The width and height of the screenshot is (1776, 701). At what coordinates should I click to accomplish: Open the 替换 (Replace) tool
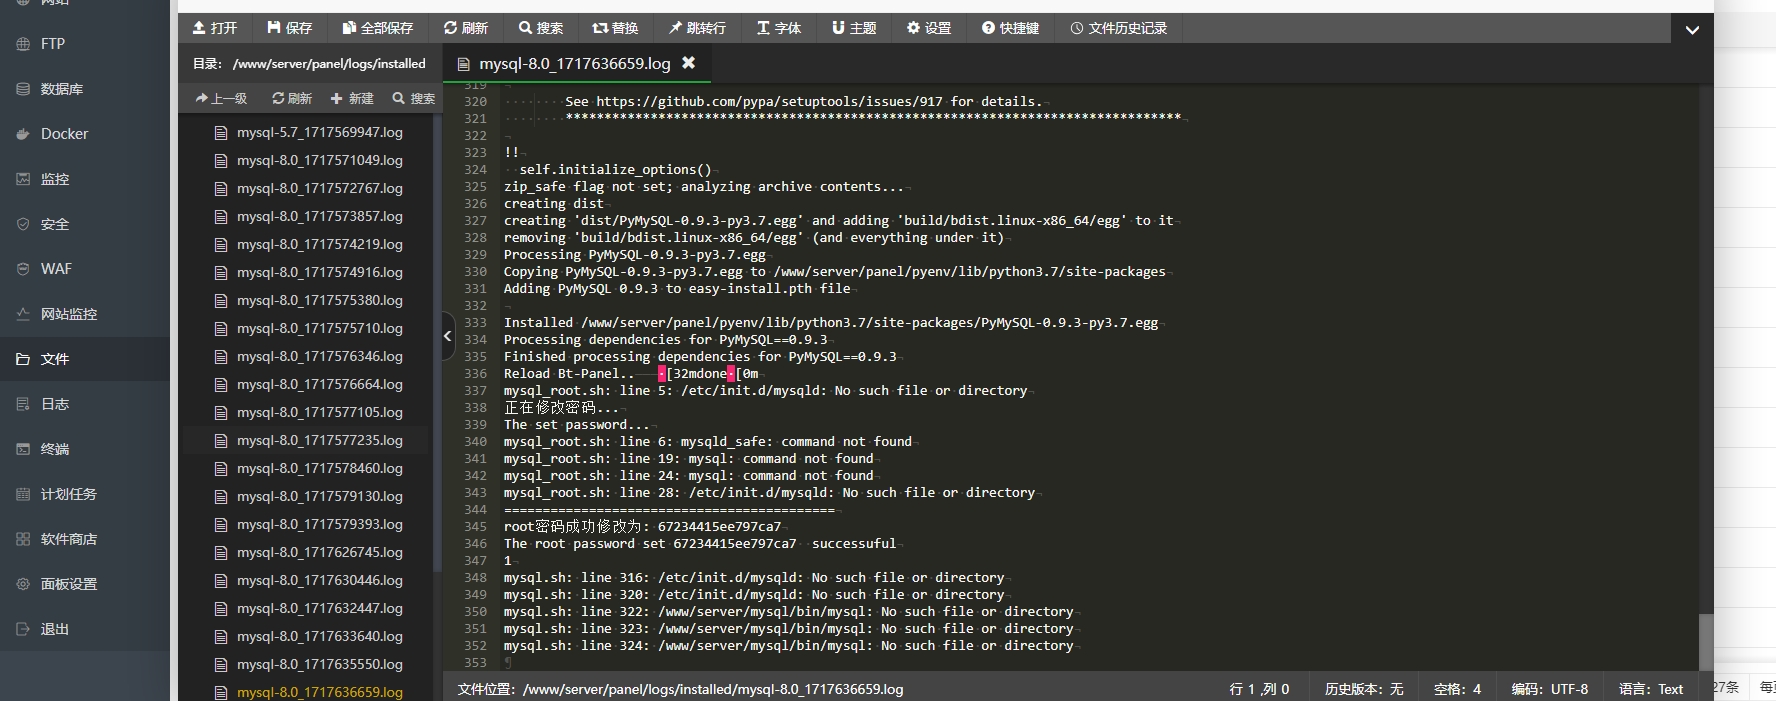615,28
